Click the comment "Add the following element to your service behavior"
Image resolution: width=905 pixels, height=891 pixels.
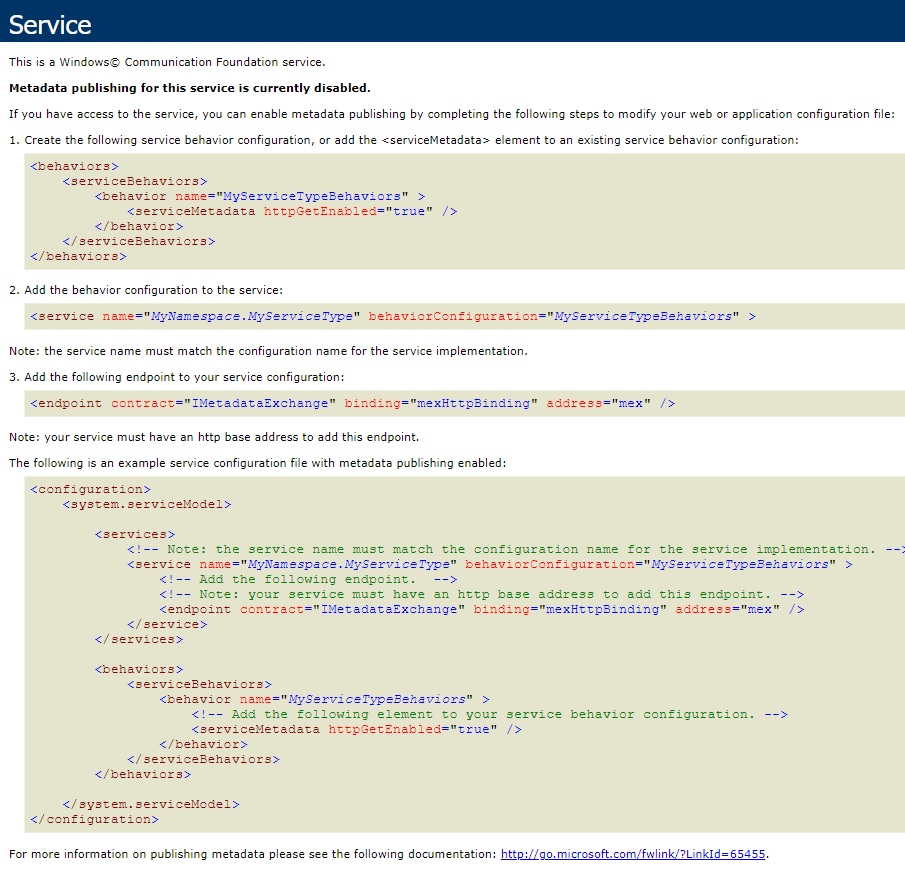click(490, 714)
